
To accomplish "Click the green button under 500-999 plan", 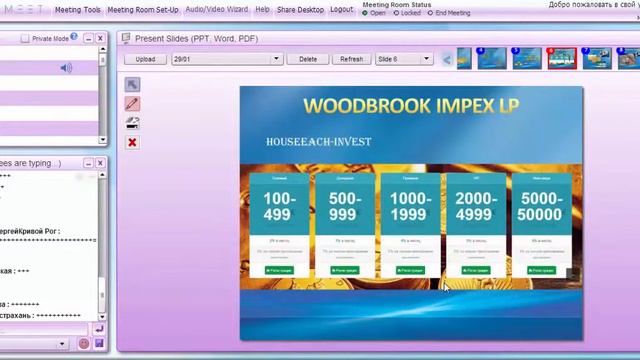I will (x=345, y=270).
